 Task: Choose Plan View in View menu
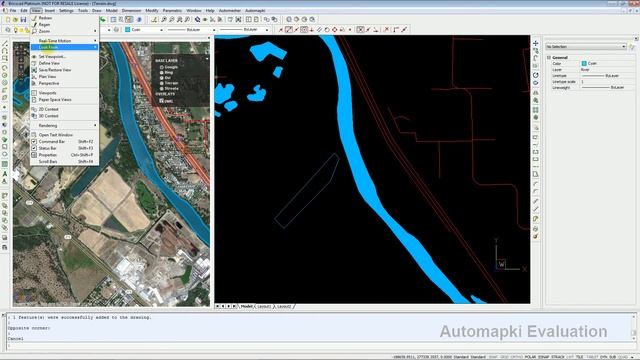tap(64, 77)
